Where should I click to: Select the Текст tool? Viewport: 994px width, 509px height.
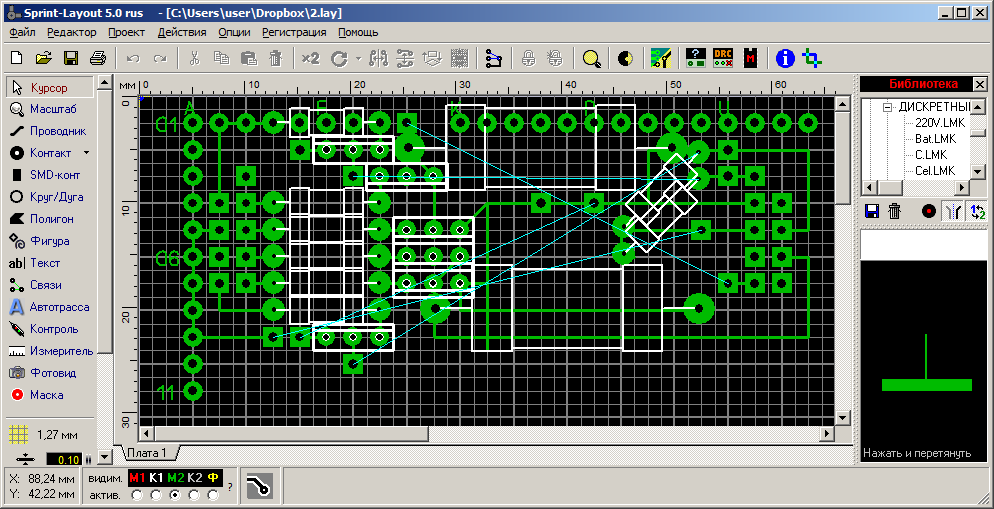(x=49, y=263)
